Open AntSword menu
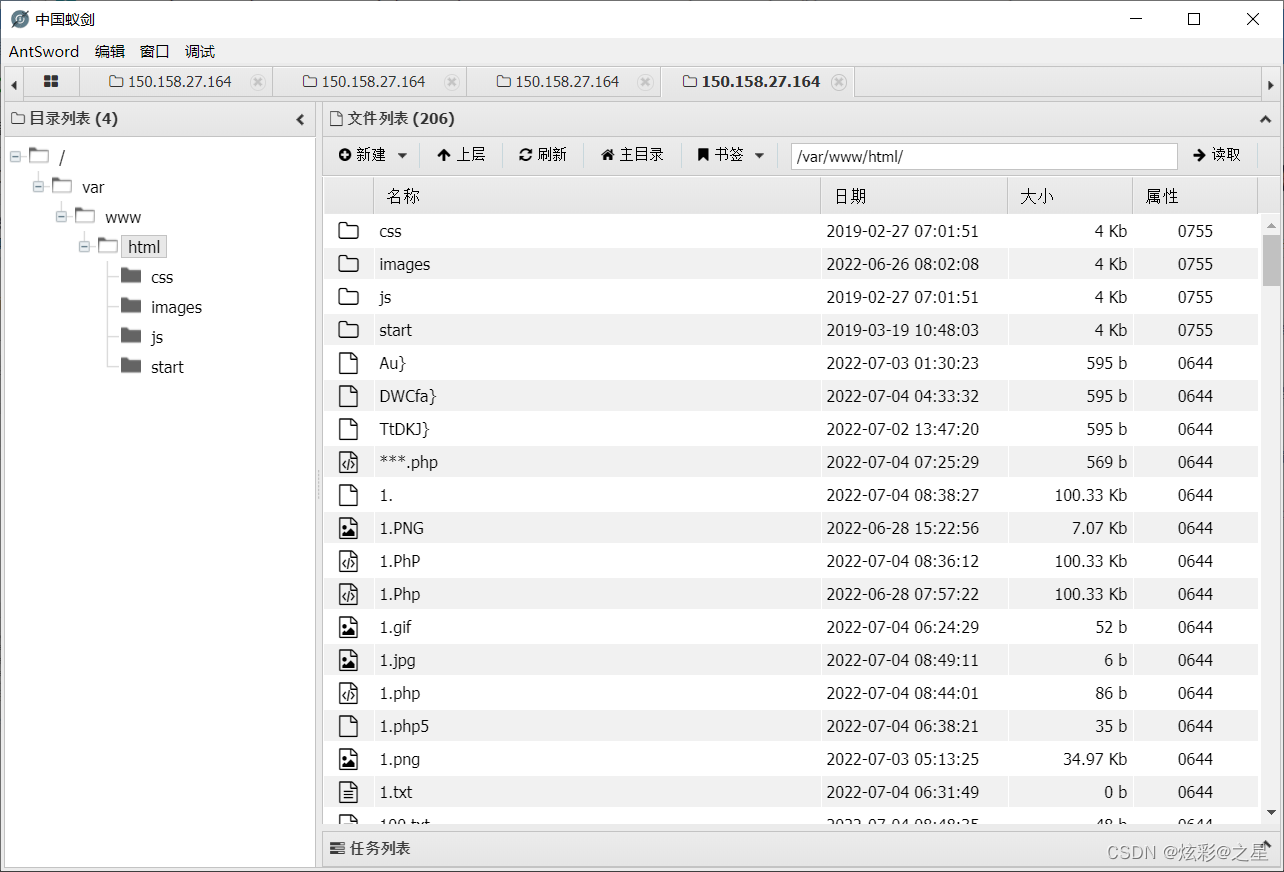The width and height of the screenshot is (1284, 872). (x=44, y=52)
